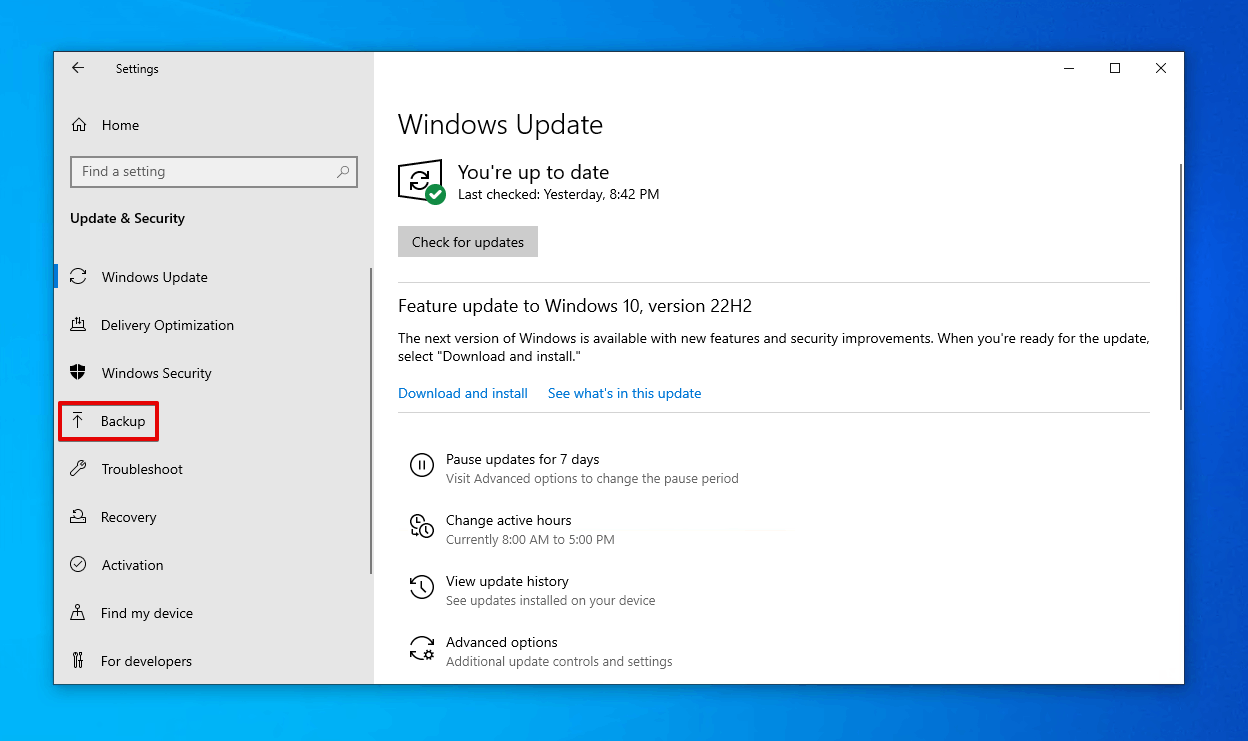Open Advanced options label

click(x=502, y=642)
